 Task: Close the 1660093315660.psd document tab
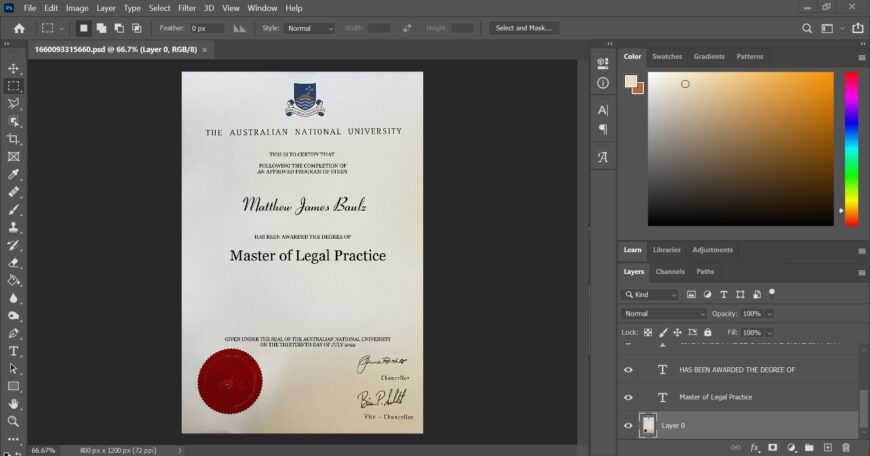click(x=205, y=50)
